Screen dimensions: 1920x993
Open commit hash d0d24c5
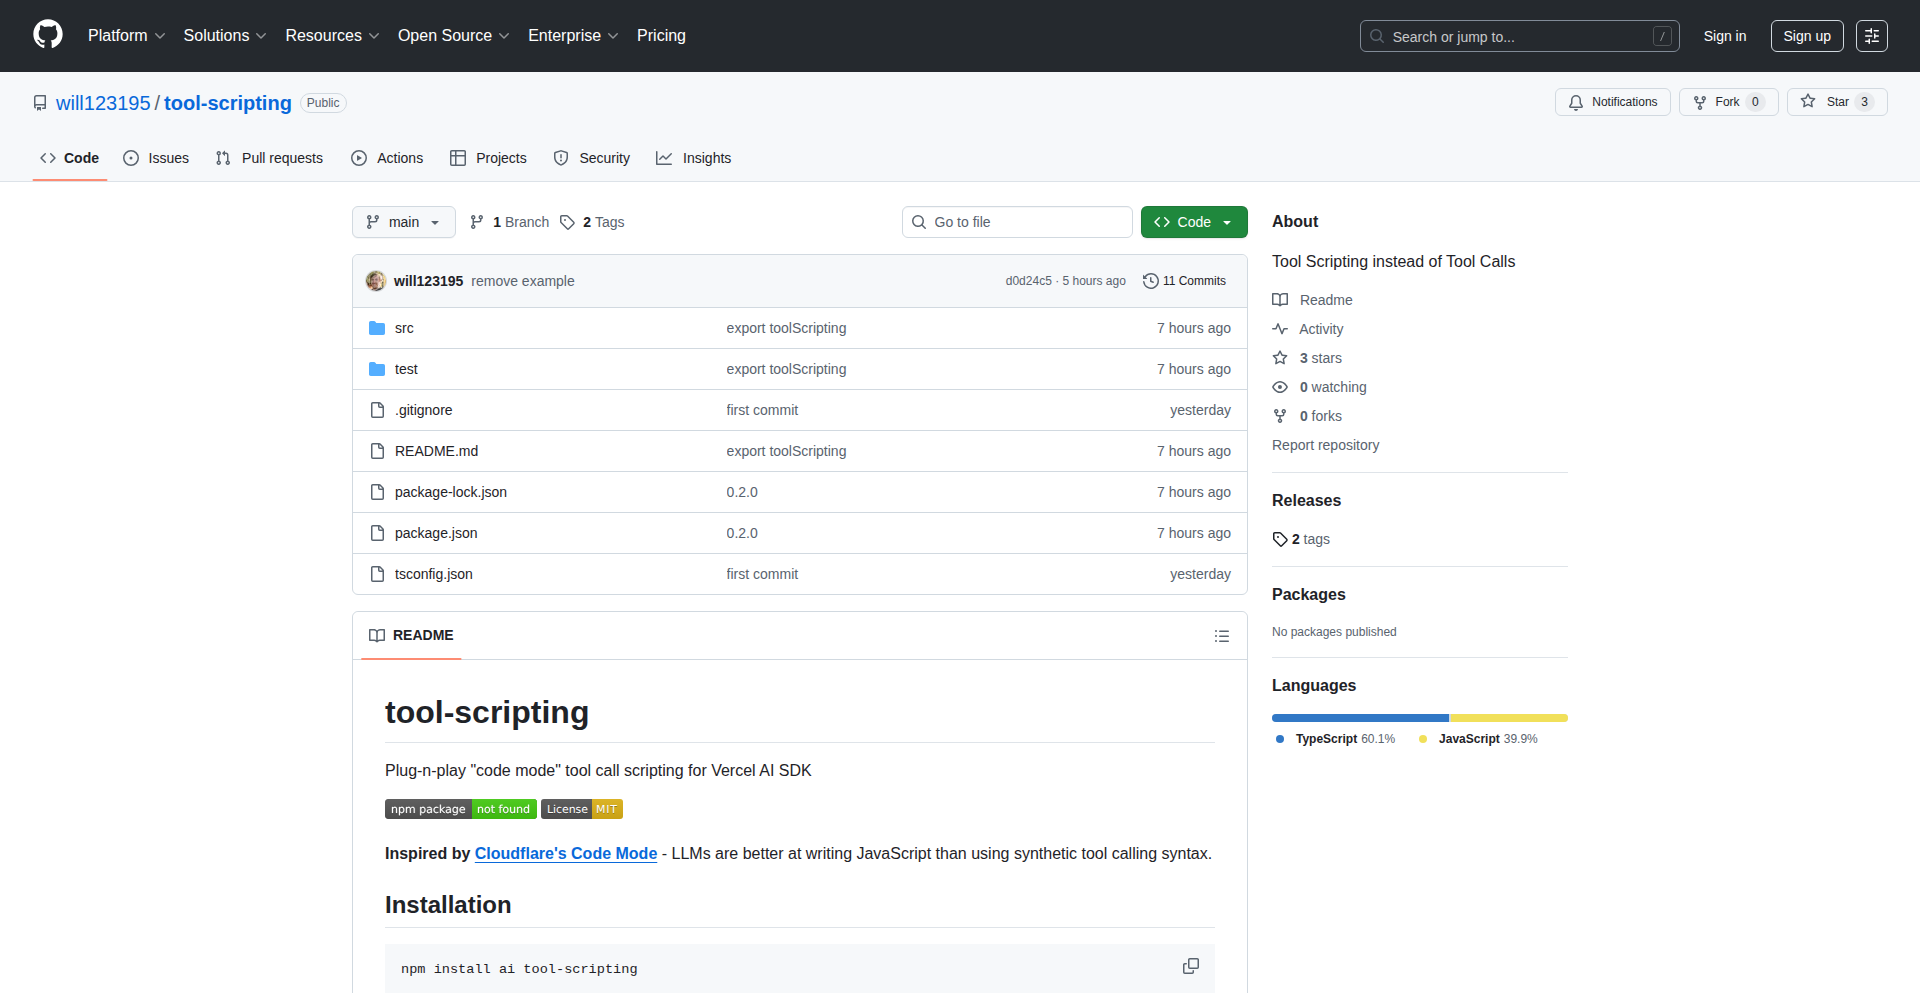pos(1028,281)
